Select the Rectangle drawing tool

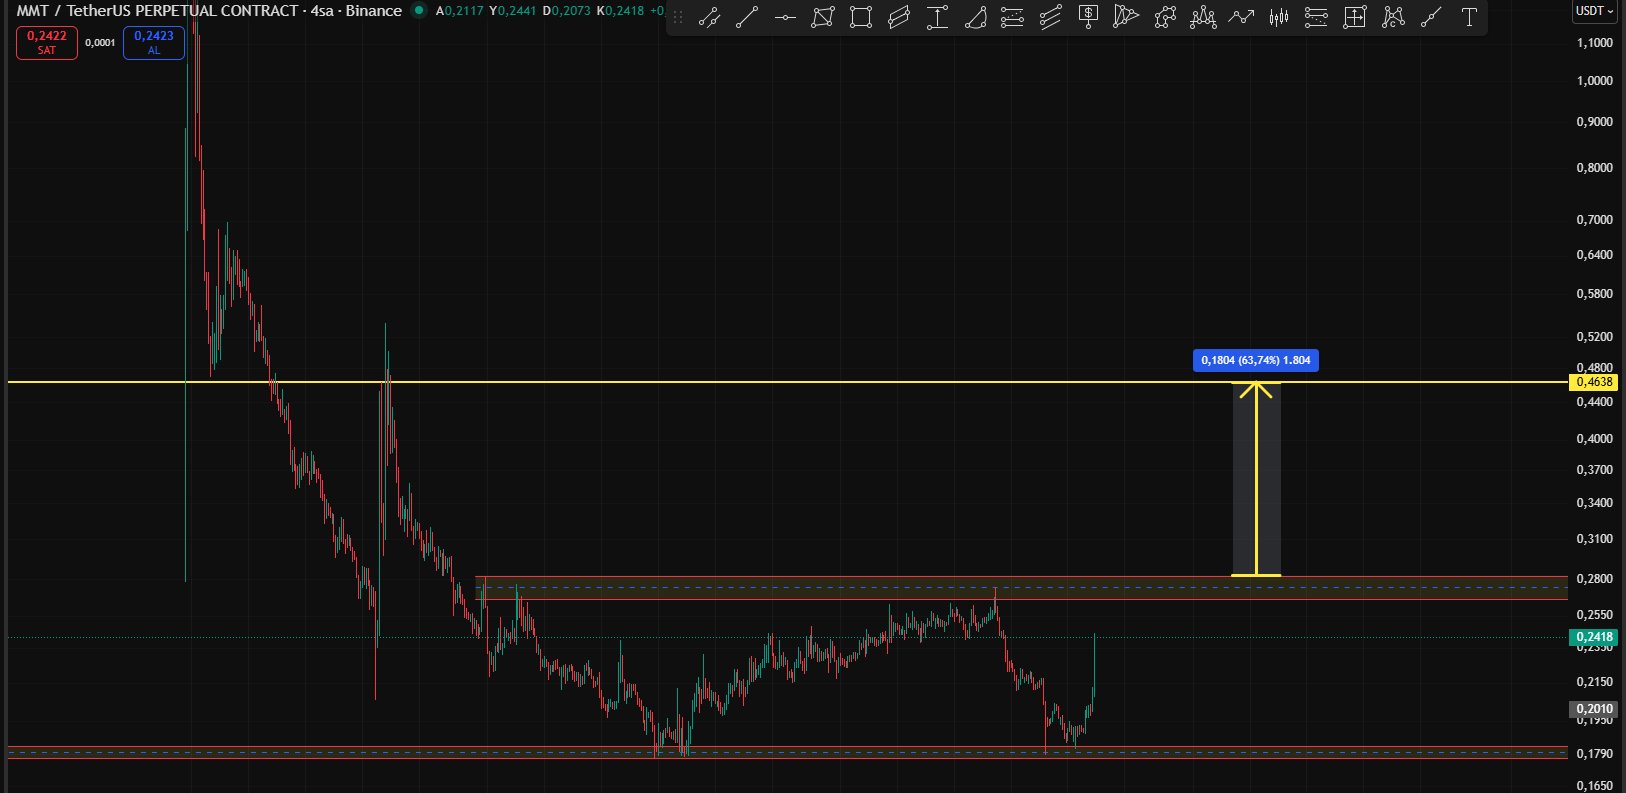pos(860,17)
